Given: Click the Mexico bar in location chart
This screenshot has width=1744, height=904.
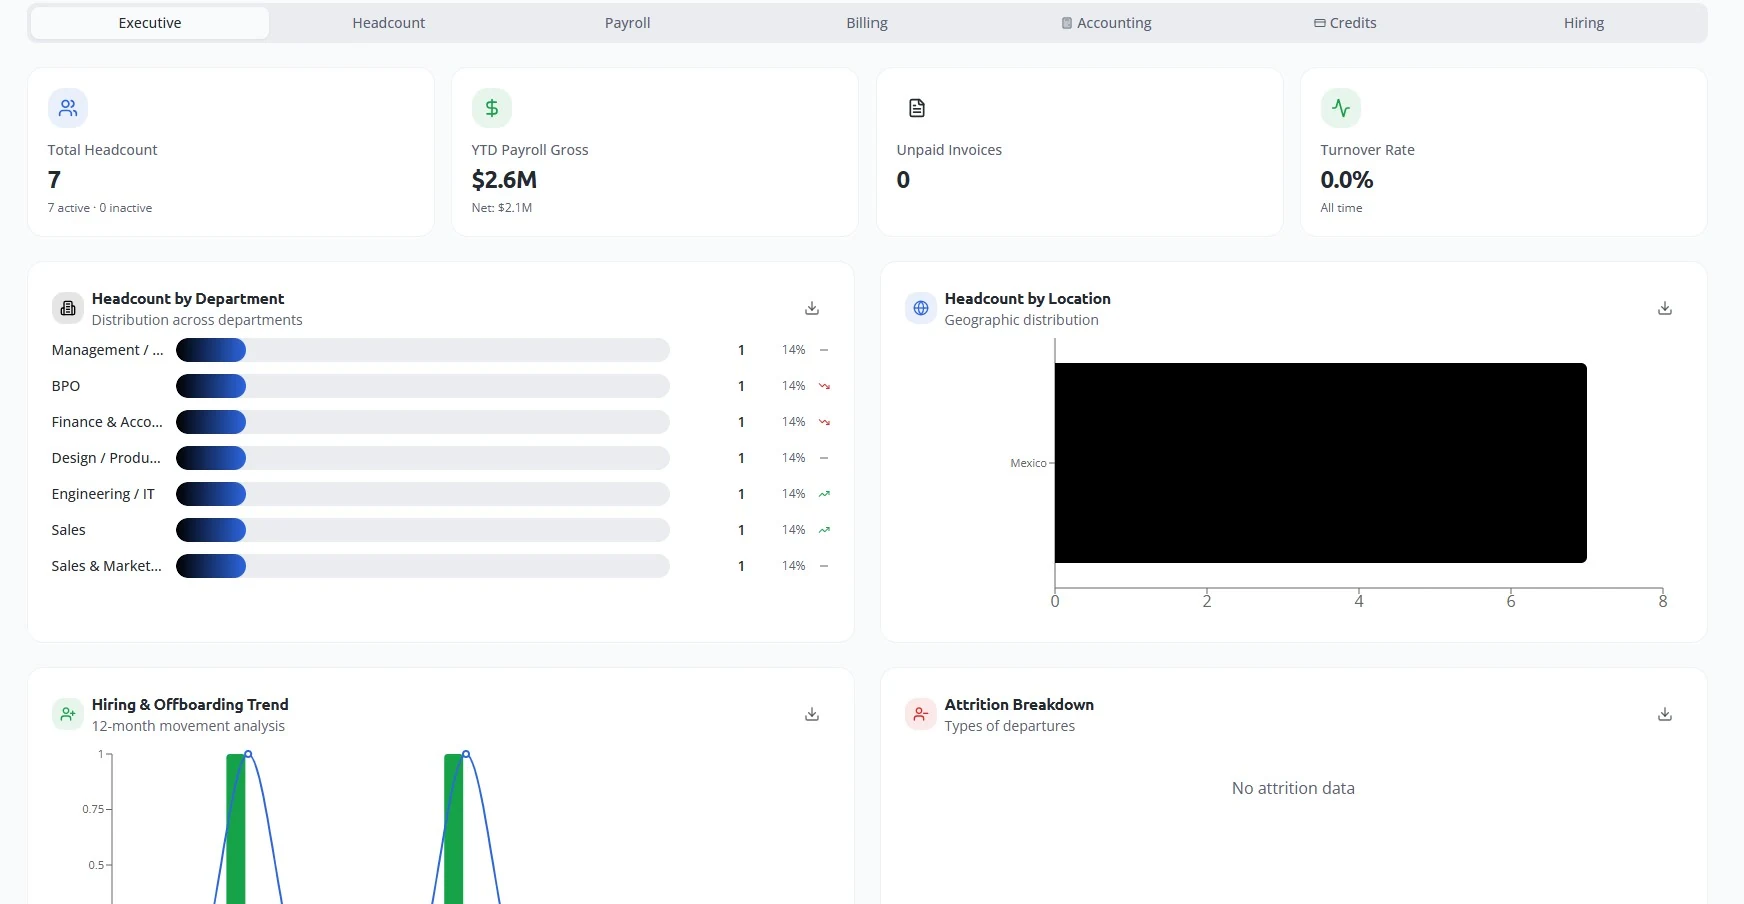Looking at the screenshot, I should coord(1321,463).
